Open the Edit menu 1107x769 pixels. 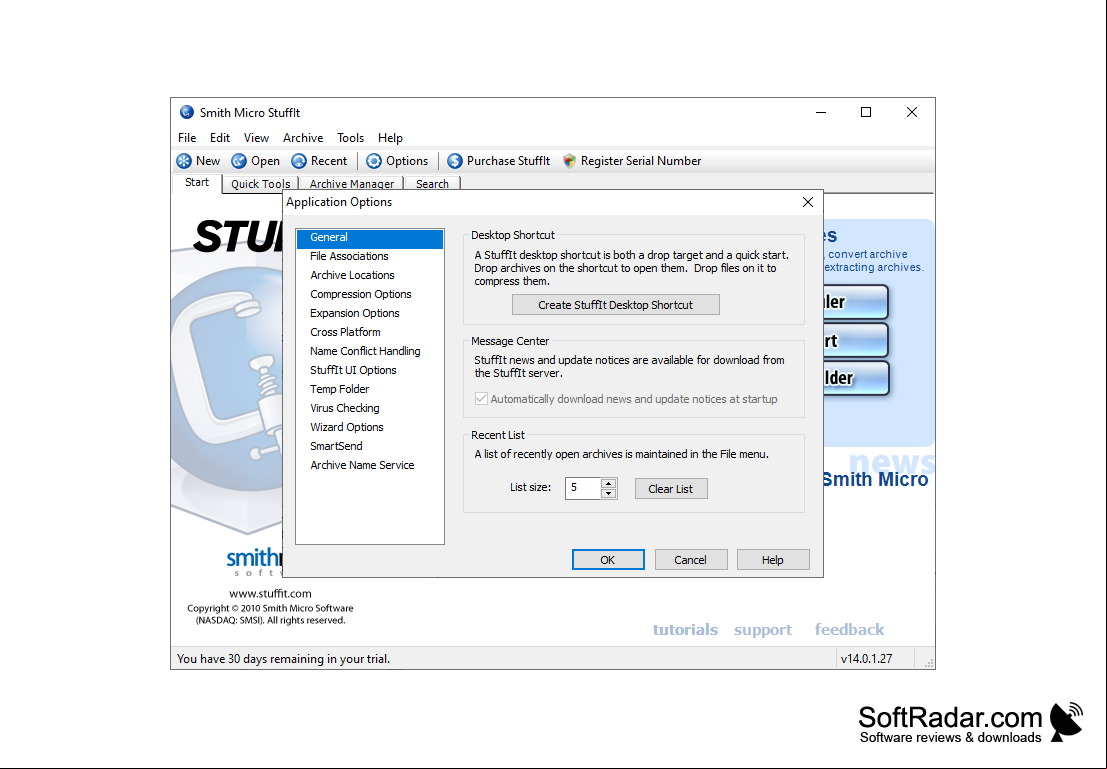coord(220,138)
